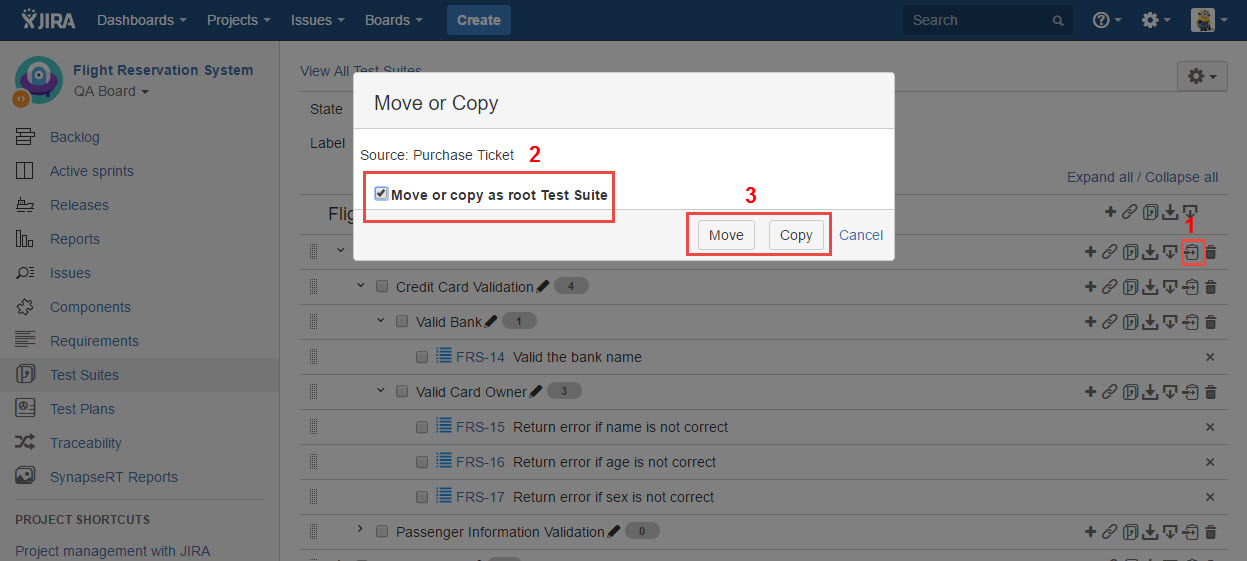Image resolution: width=1247 pixels, height=561 pixels.
Task: Cancel the Move or Copy dialog
Action: (861, 235)
